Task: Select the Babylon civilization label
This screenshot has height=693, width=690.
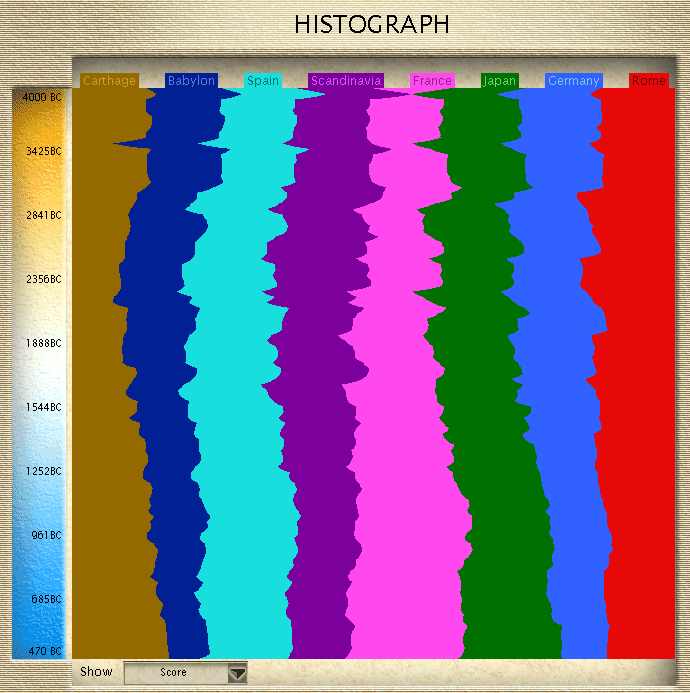Action: 191,80
